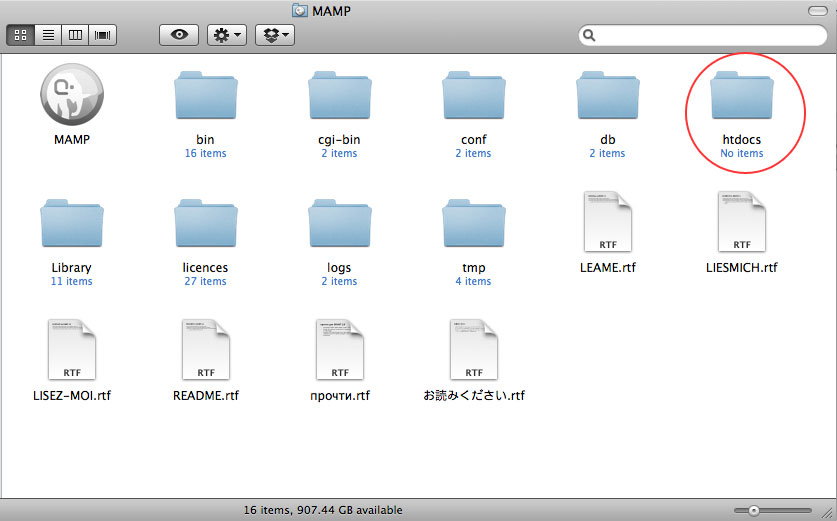Open the htdocs folder
Screen dimensions: 837x521
click(x=742, y=98)
